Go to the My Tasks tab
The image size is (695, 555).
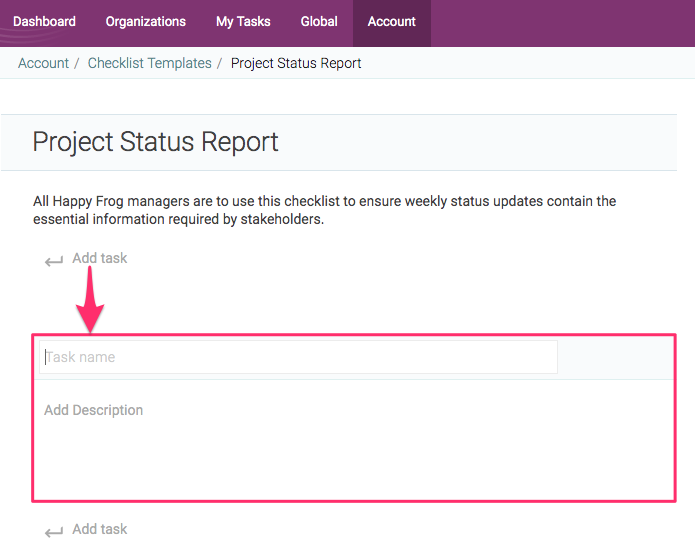[x=243, y=21]
